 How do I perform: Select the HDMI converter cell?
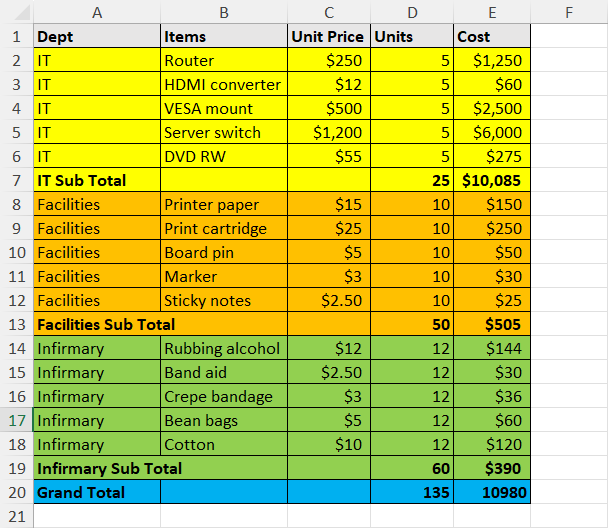point(224,85)
